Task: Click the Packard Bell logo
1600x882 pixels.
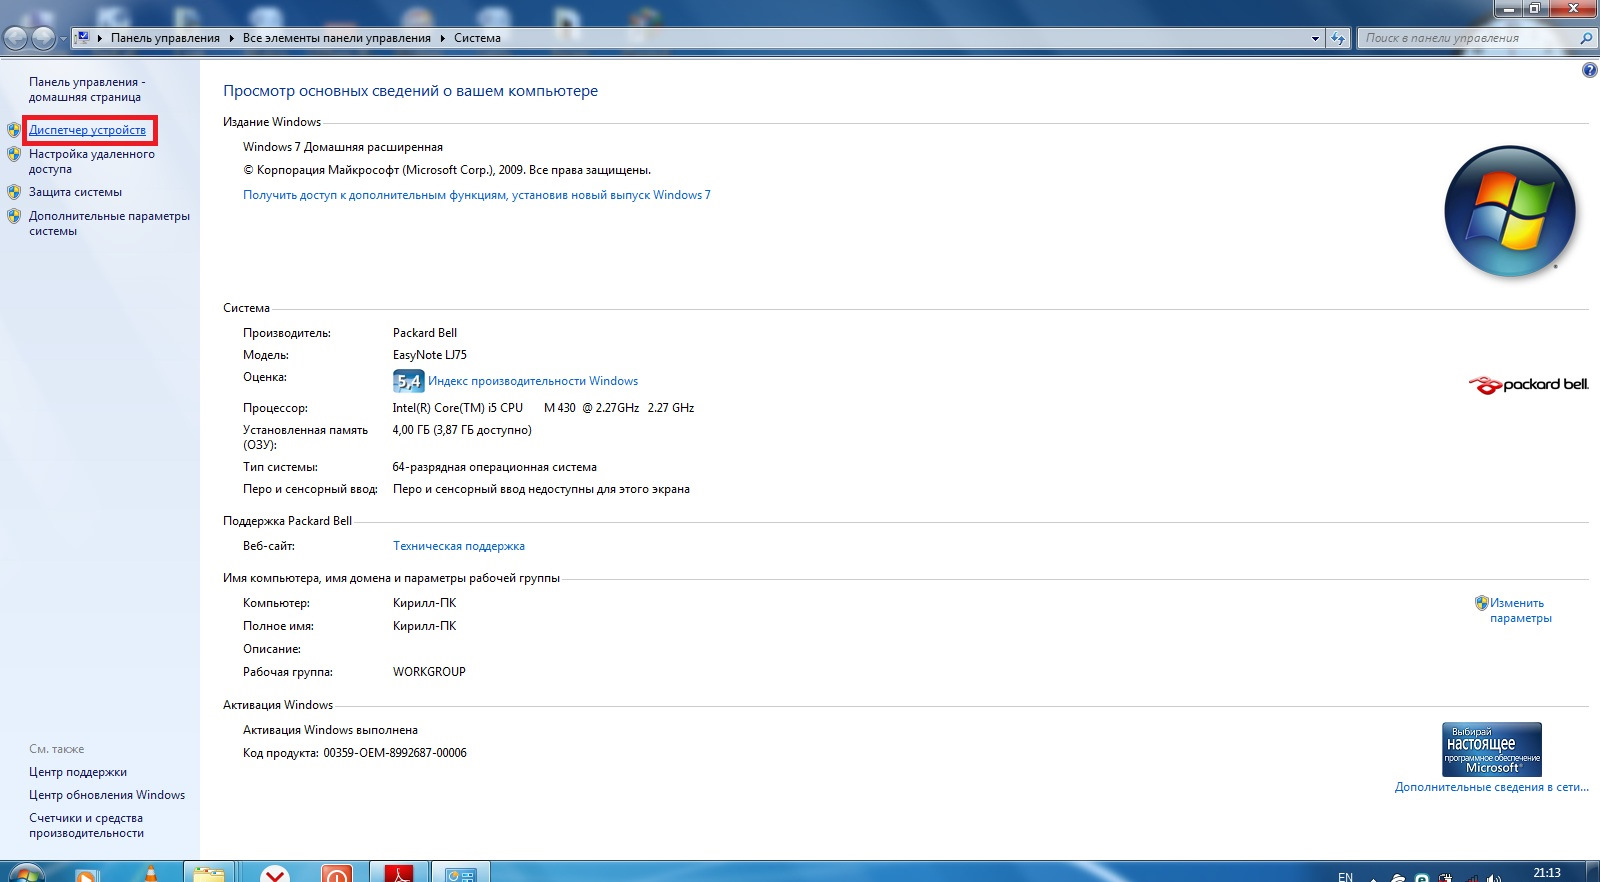Action: coord(1528,384)
